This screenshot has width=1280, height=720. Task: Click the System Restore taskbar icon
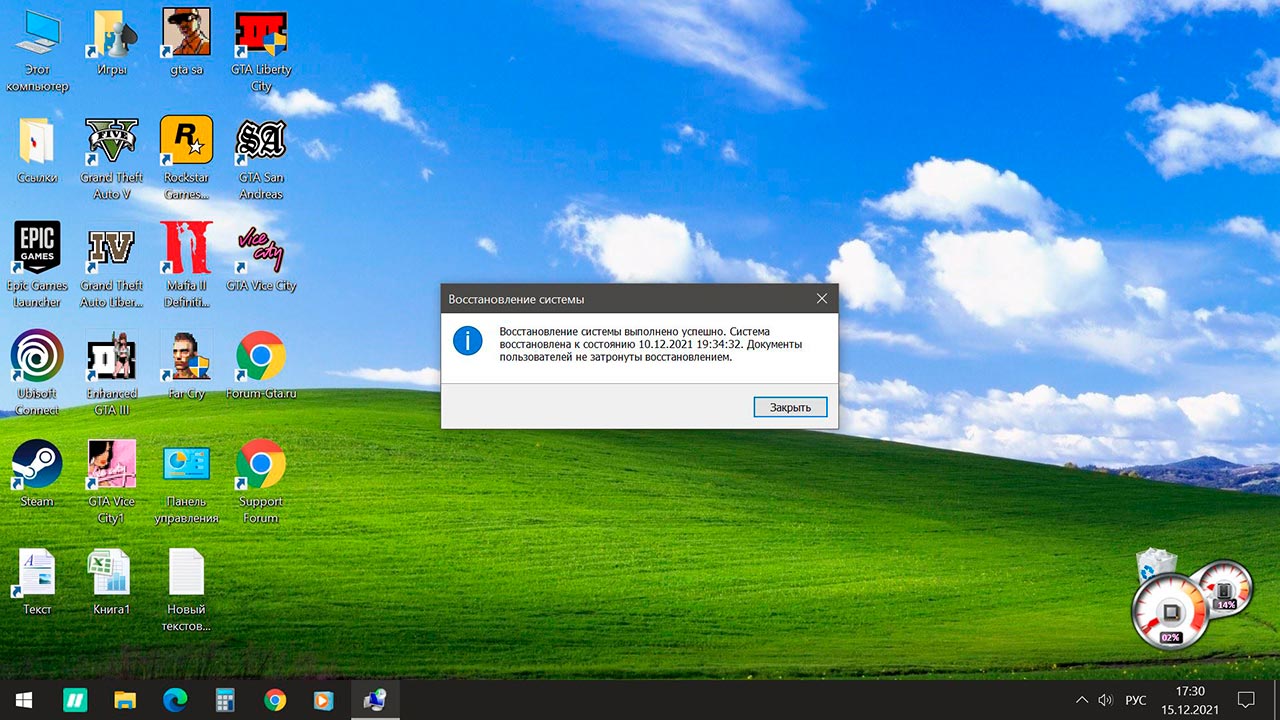point(375,699)
